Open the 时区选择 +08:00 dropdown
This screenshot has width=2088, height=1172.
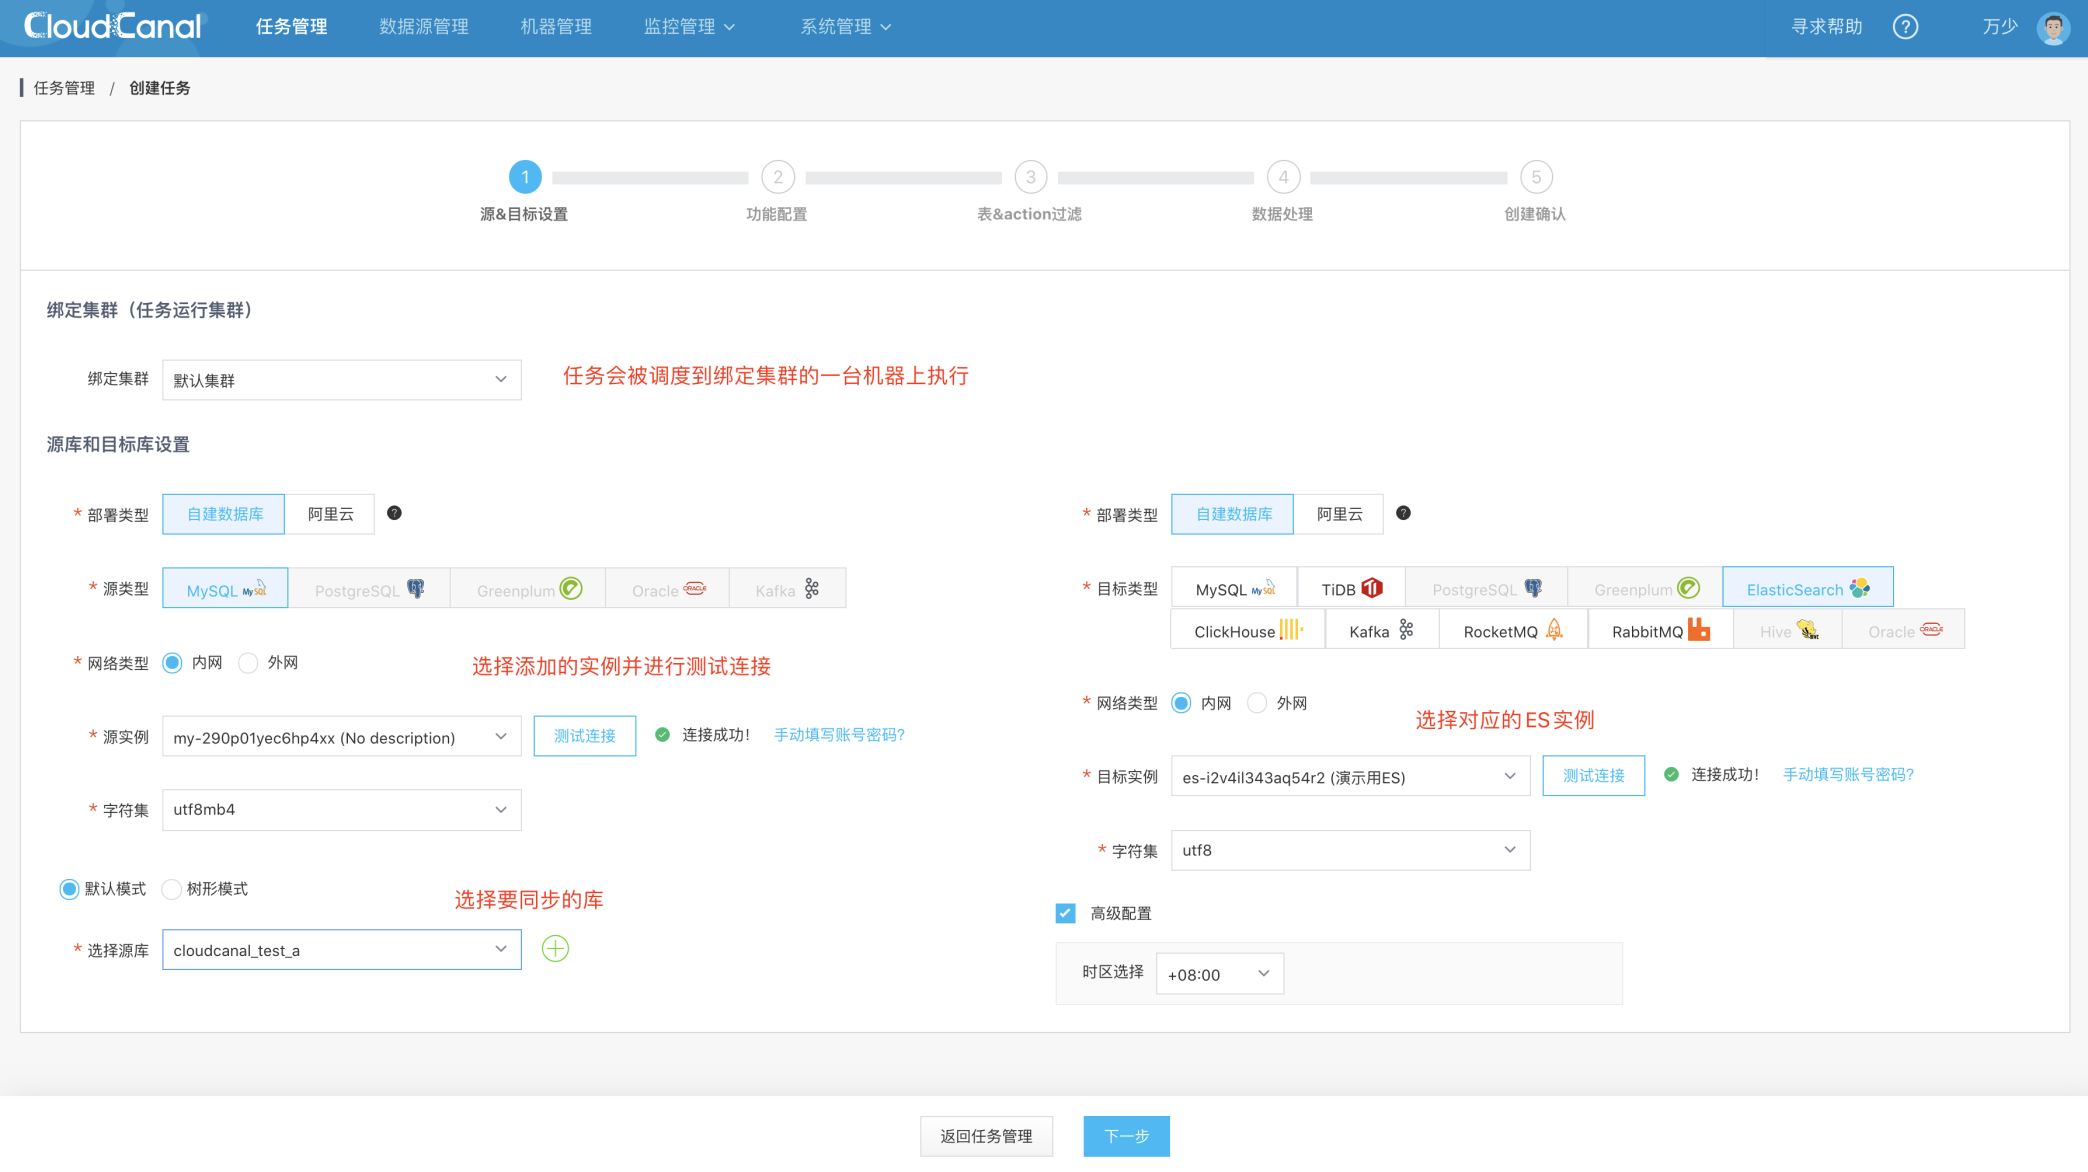(x=1219, y=974)
